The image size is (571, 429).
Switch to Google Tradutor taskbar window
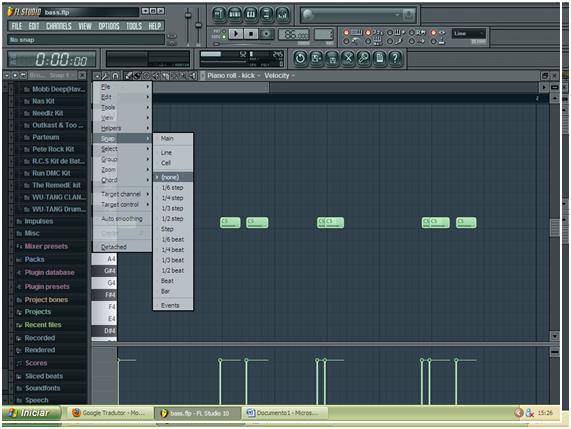pyautogui.click(x=109, y=413)
